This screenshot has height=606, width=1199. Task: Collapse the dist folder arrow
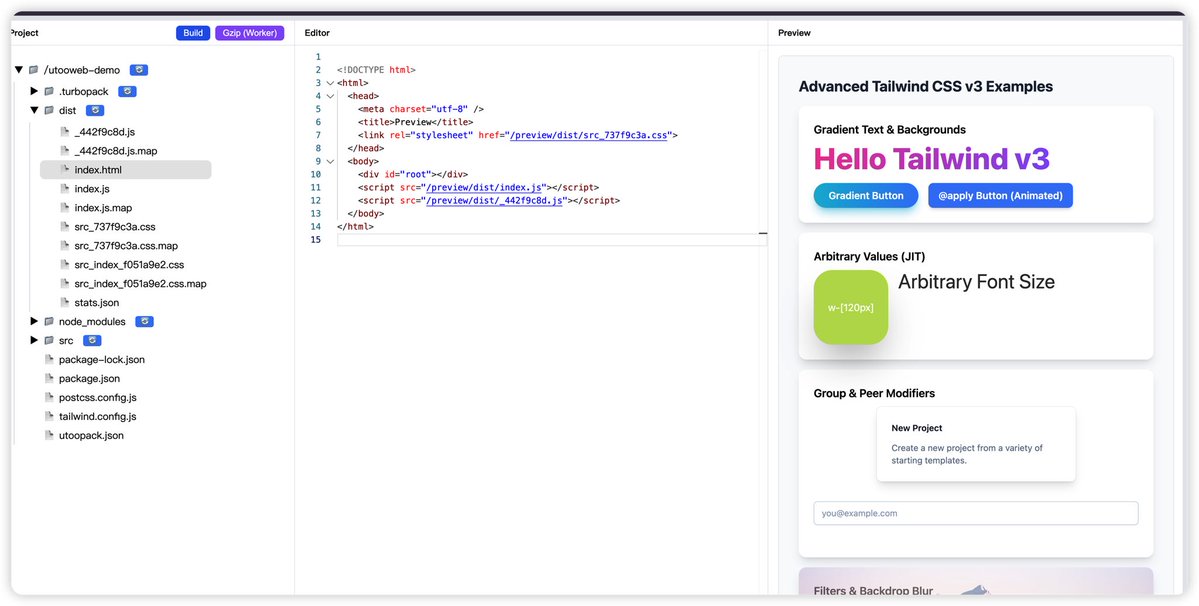pyautogui.click(x=34, y=111)
